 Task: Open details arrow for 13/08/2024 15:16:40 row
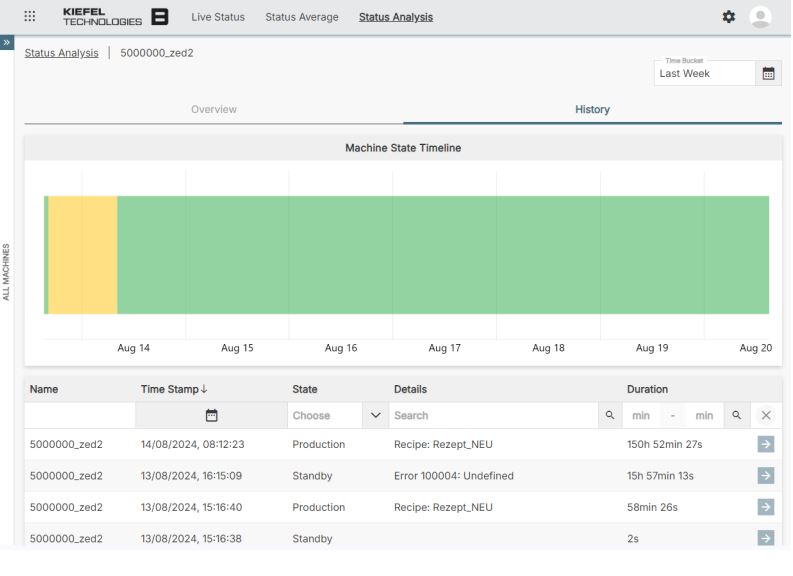pos(766,507)
